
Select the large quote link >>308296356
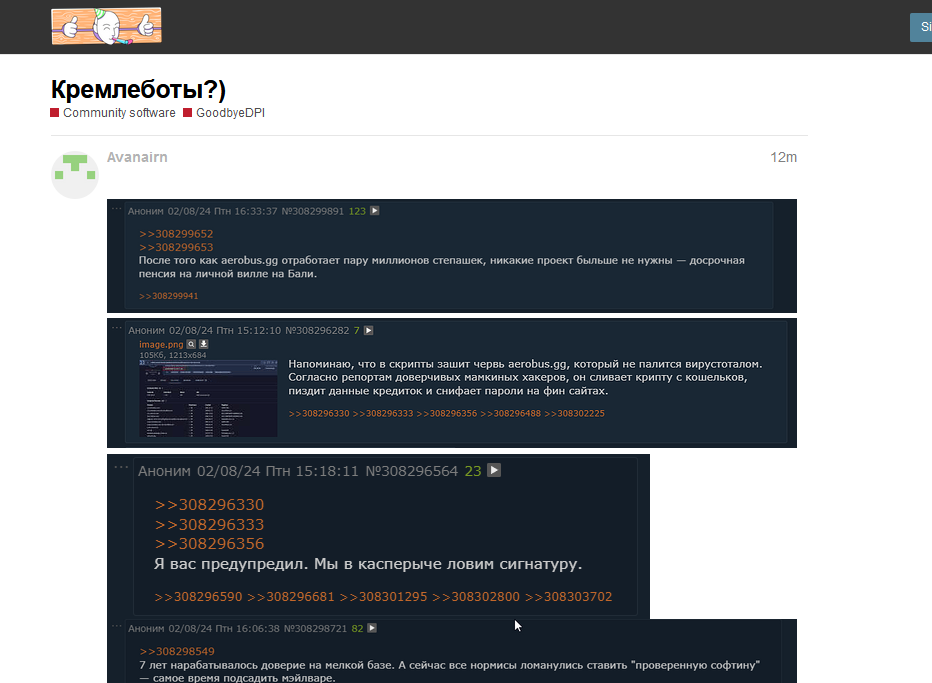tap(209, 544)
